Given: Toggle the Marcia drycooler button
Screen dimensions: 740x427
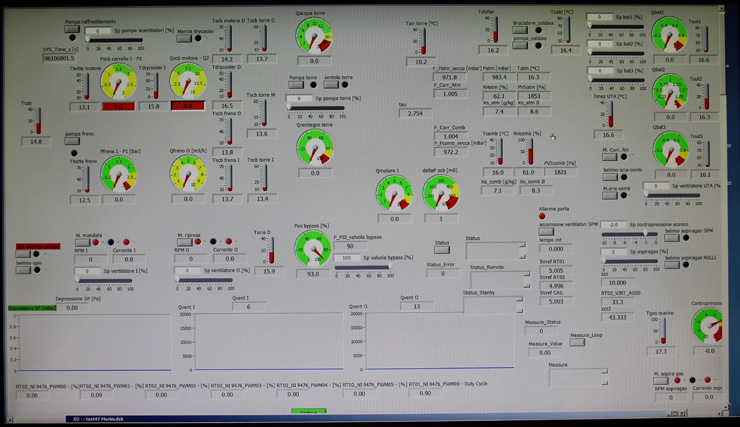Looking at the screenshot, I should (x=184, y=38).
